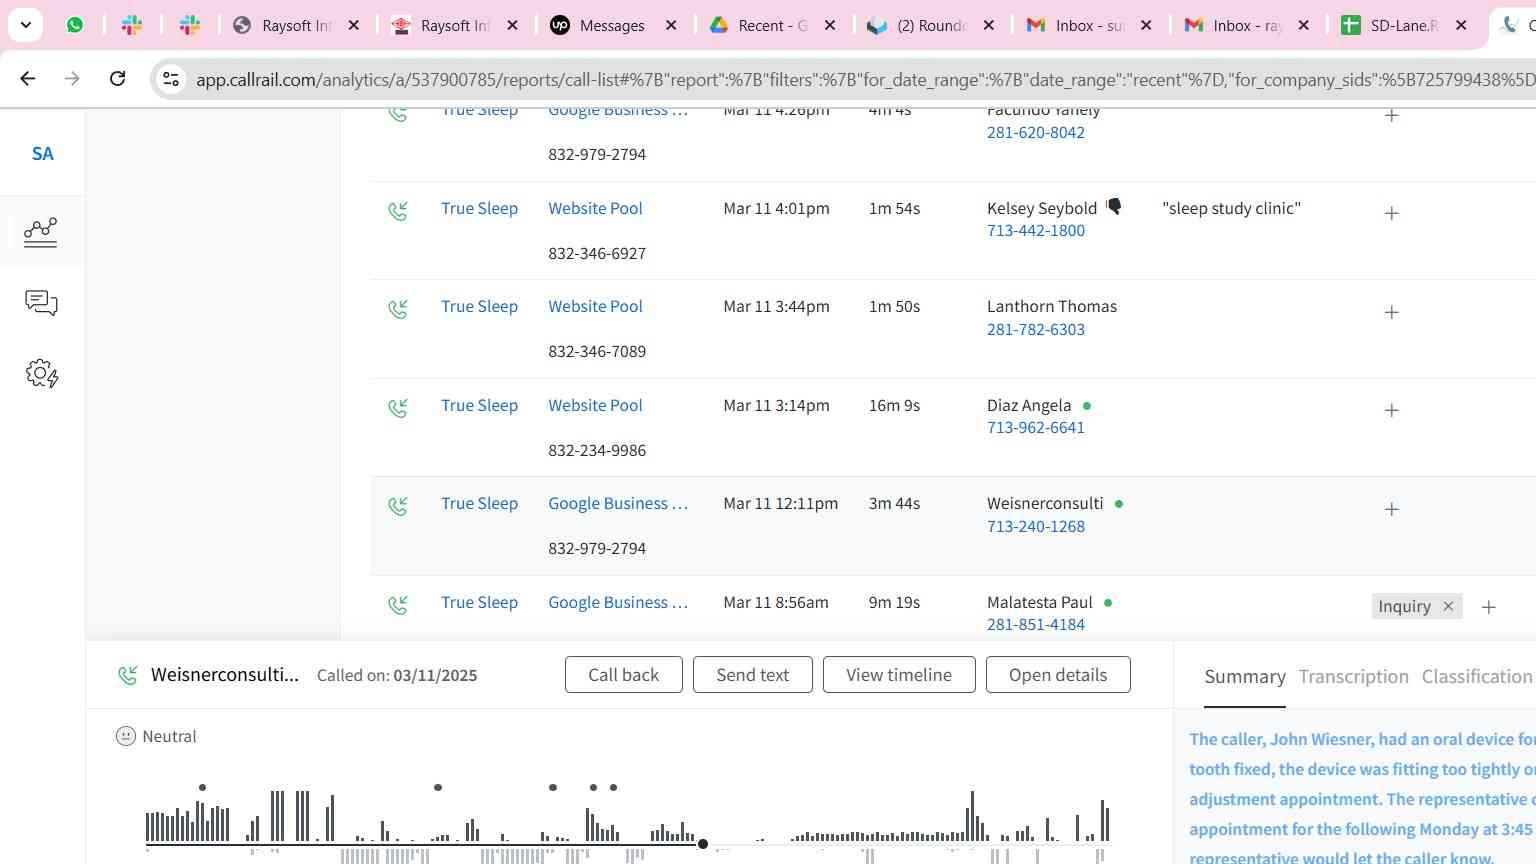
Task: Close the SD-Lane spreadsheet tab
Action: tap(1461, 25)
